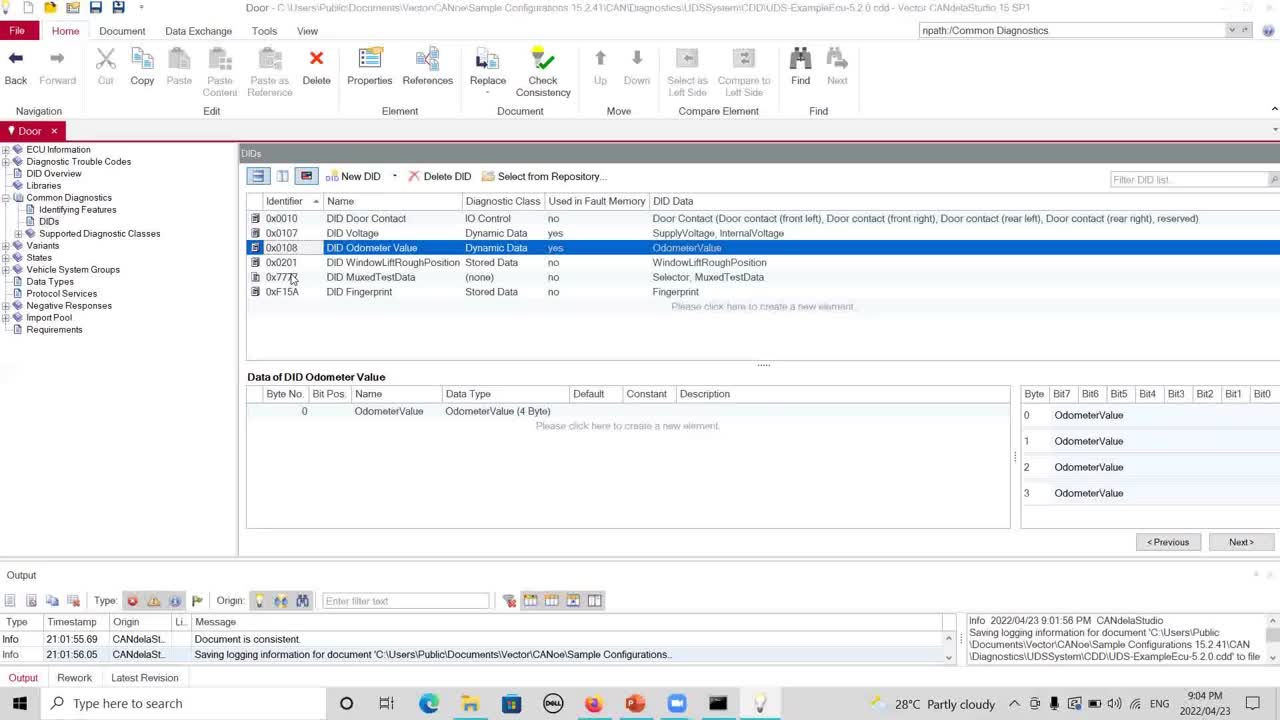The width and height of the screenshot is (1280, 720).
Task: Toggle the light bulb origin filter
Action: (x=260, y=601)
